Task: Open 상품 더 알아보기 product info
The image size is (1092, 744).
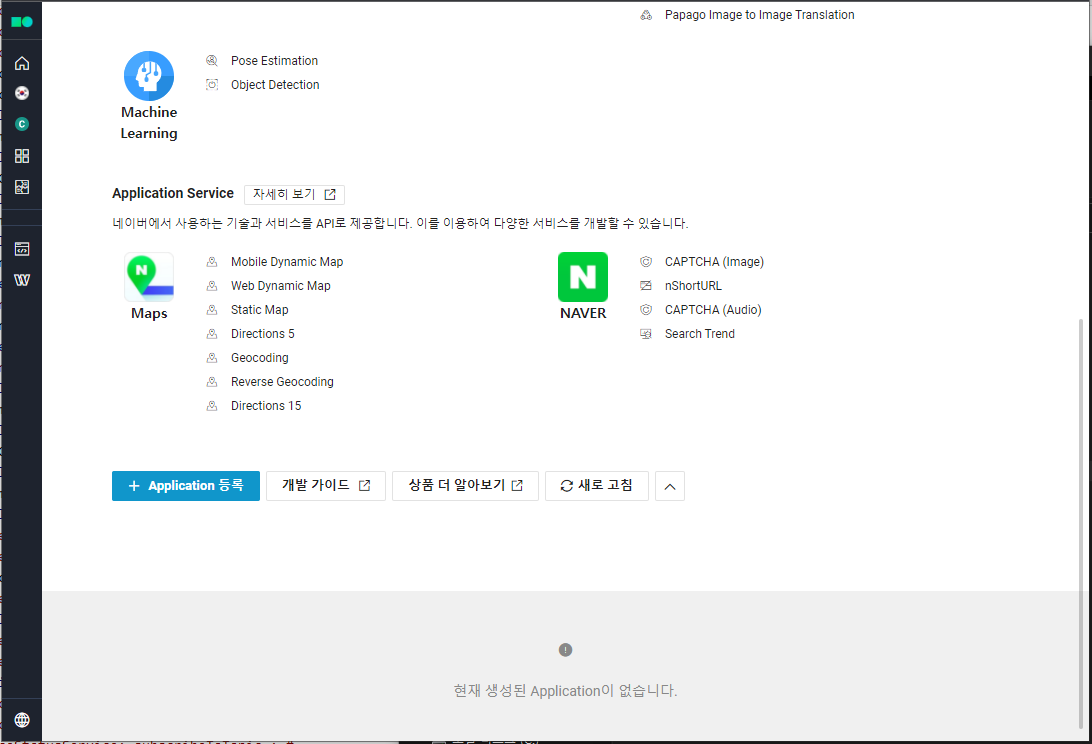Action: (465, 486)
